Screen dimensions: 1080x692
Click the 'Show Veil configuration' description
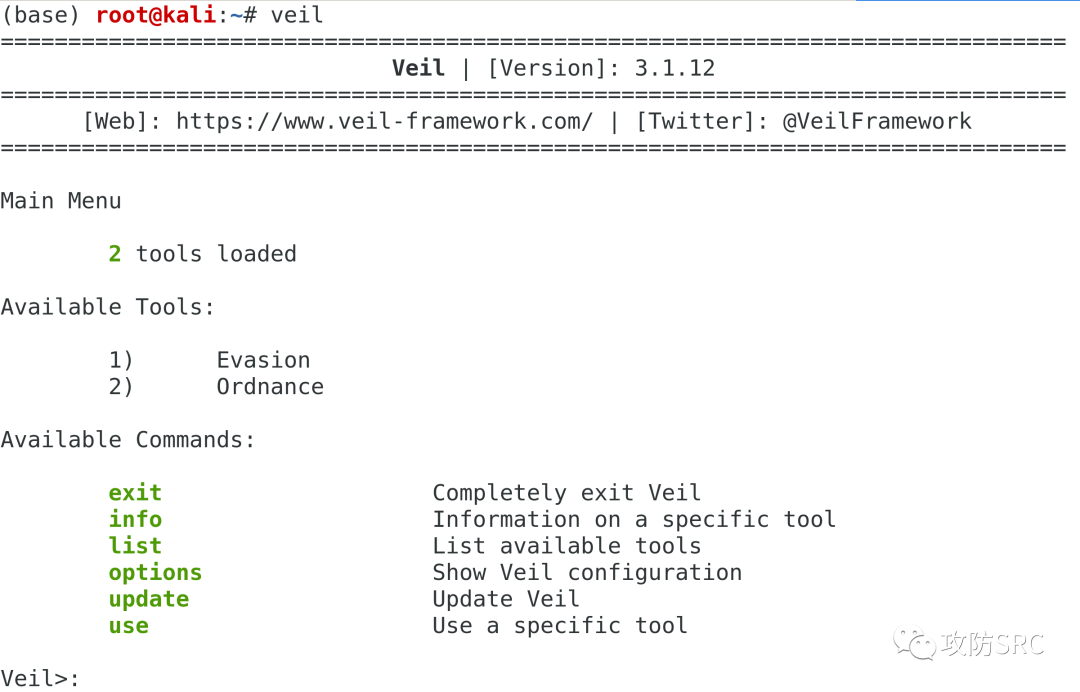[587, 573]
